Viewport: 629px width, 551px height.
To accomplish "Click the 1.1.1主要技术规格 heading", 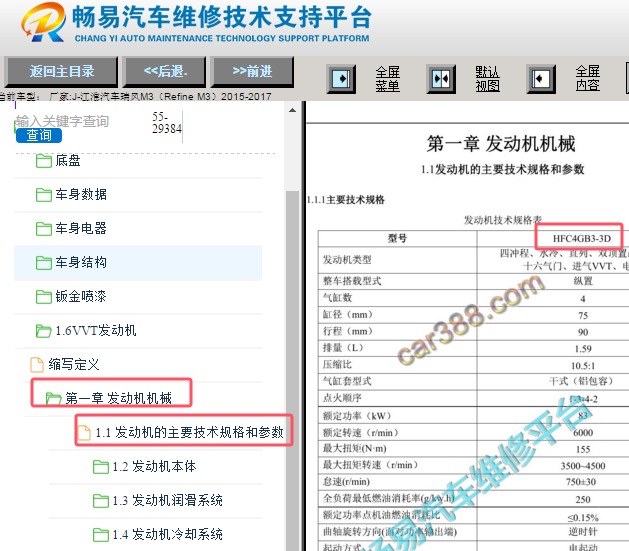I will pos(346,200).
